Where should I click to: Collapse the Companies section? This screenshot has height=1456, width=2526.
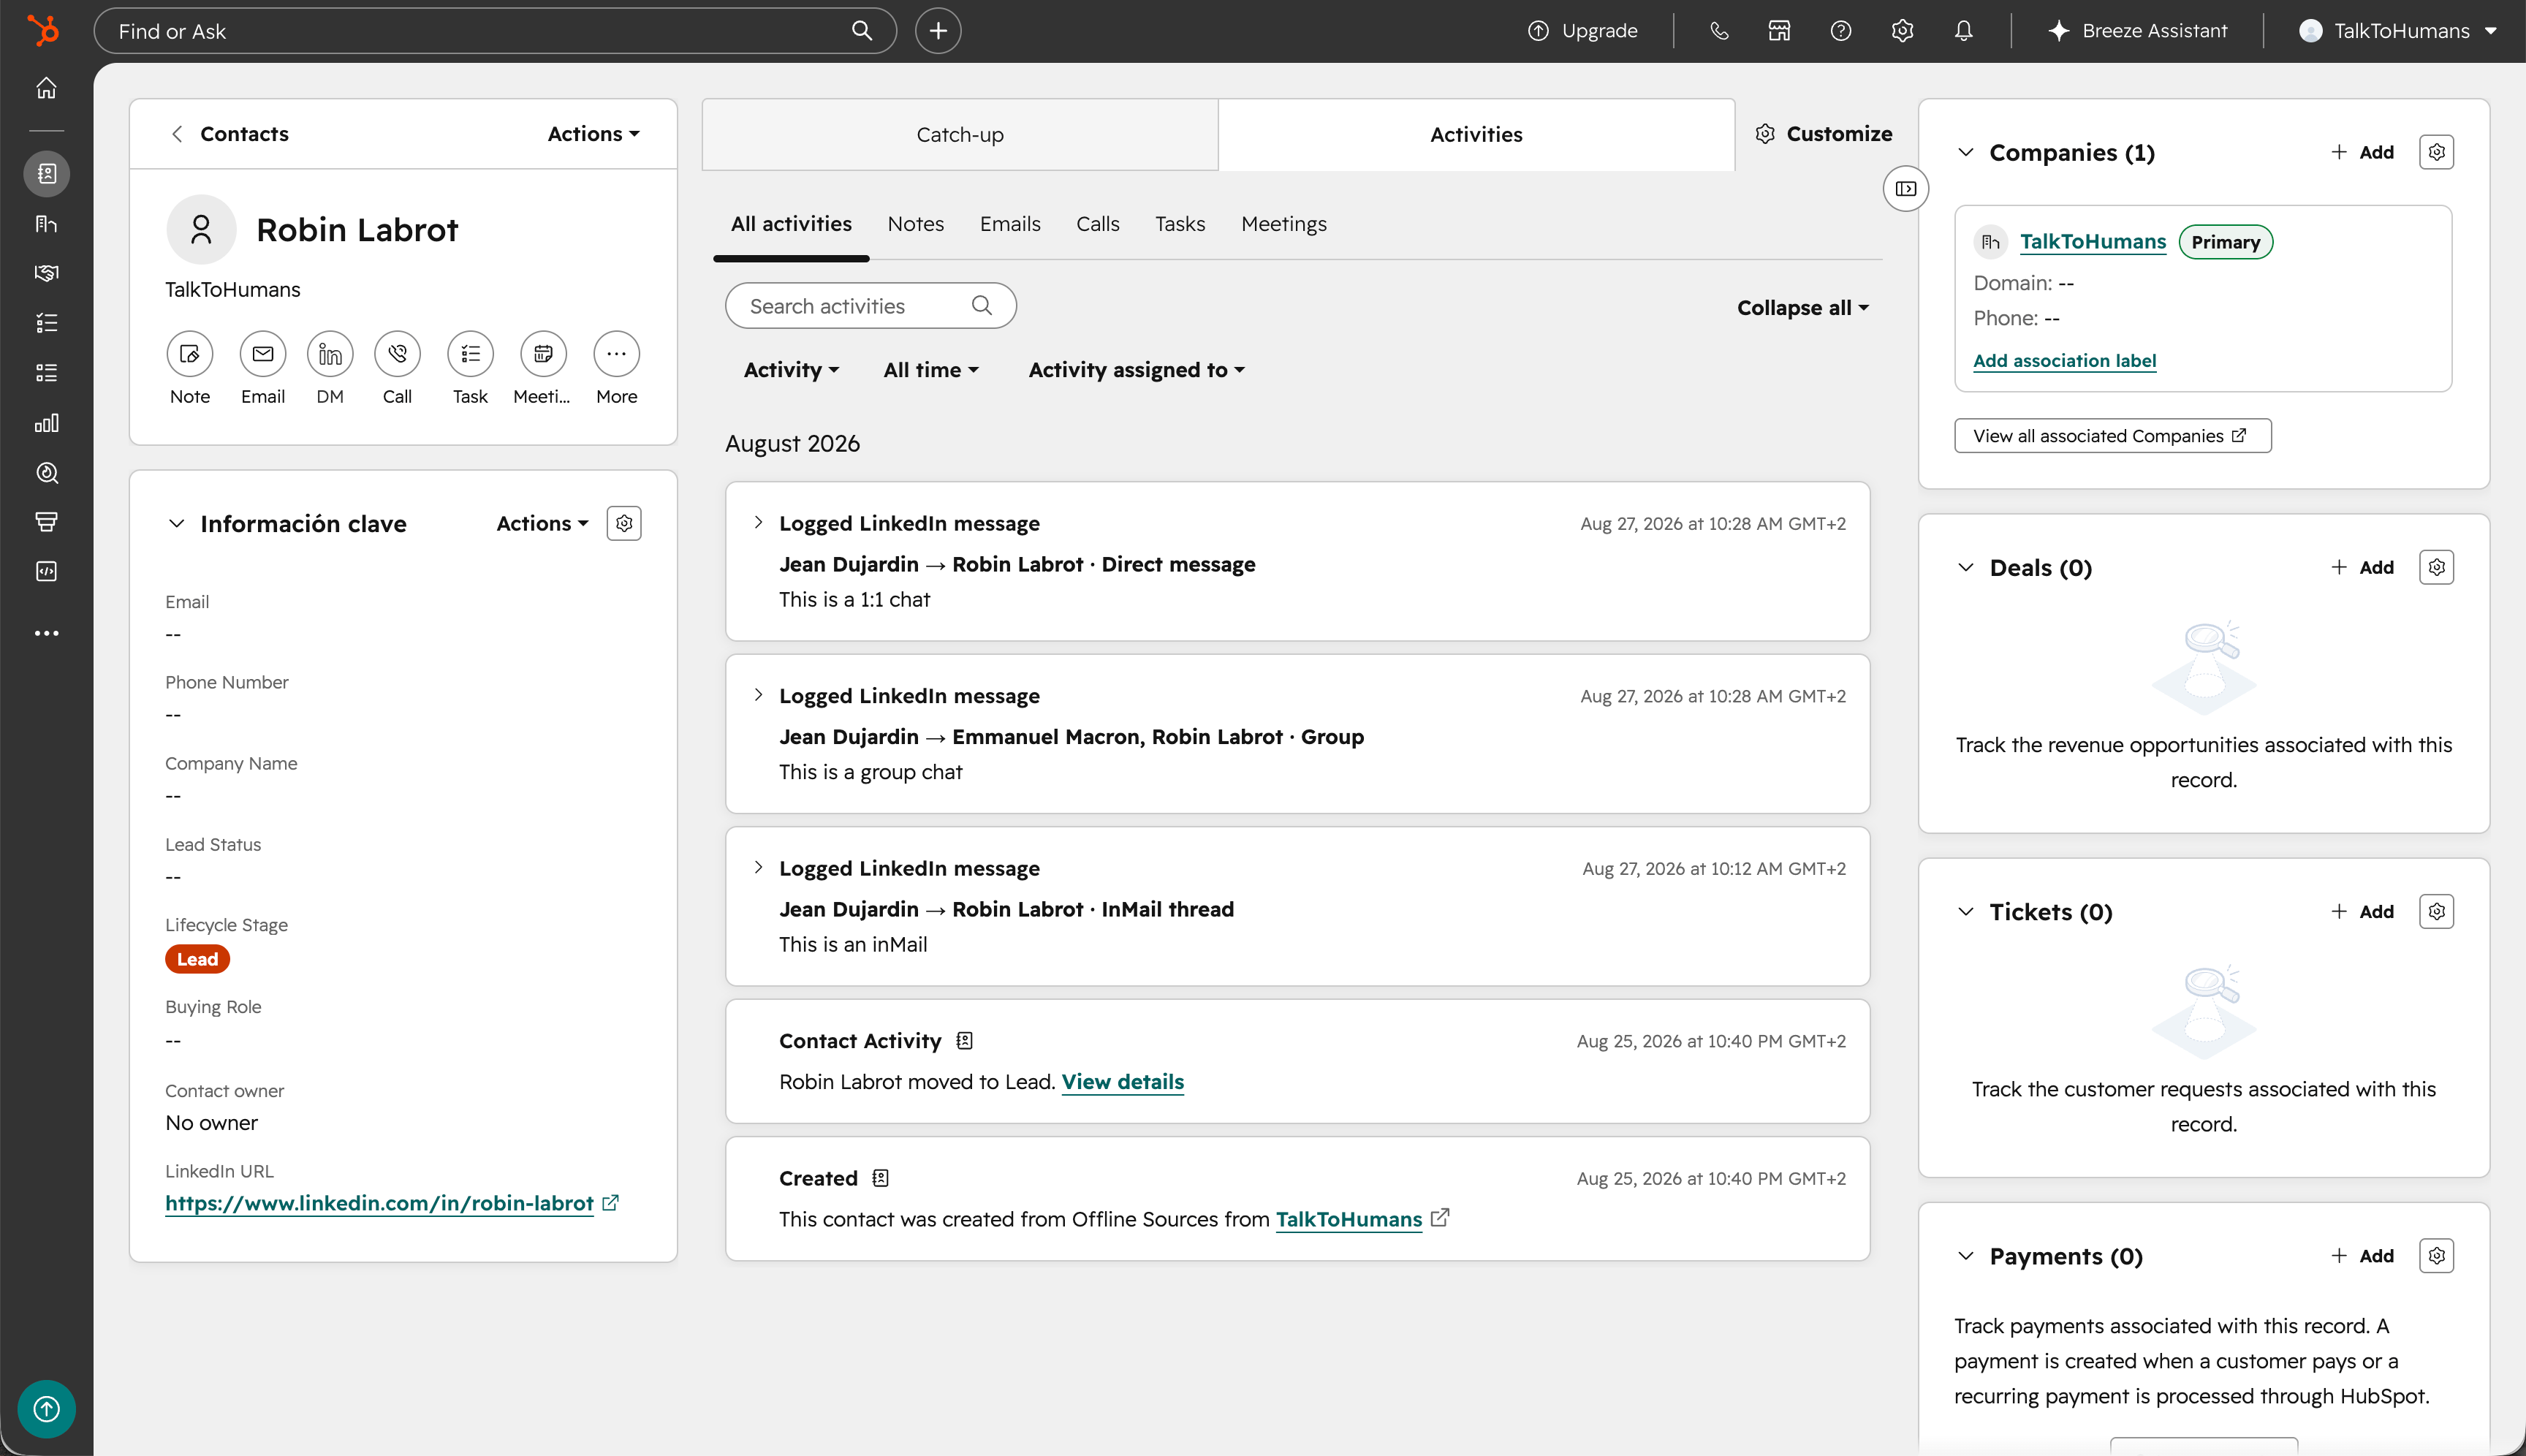pos(1966,152)
